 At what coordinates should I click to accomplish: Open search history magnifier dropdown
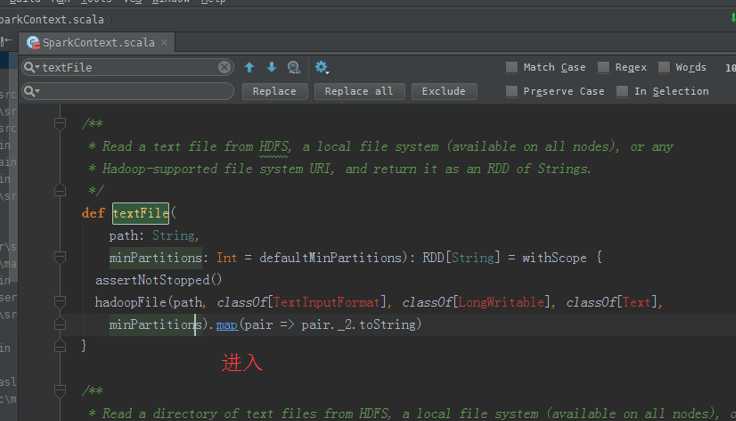31,68
